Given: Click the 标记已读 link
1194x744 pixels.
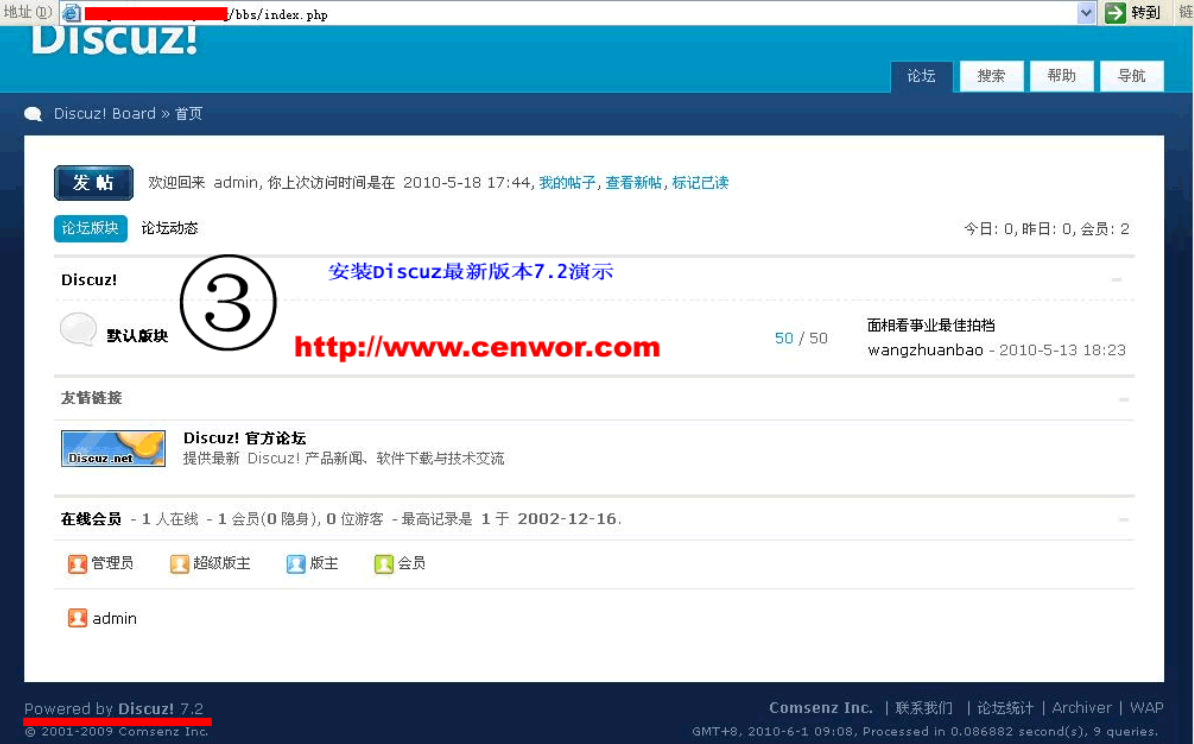Looking at the screenshot, I should (700, 183).
